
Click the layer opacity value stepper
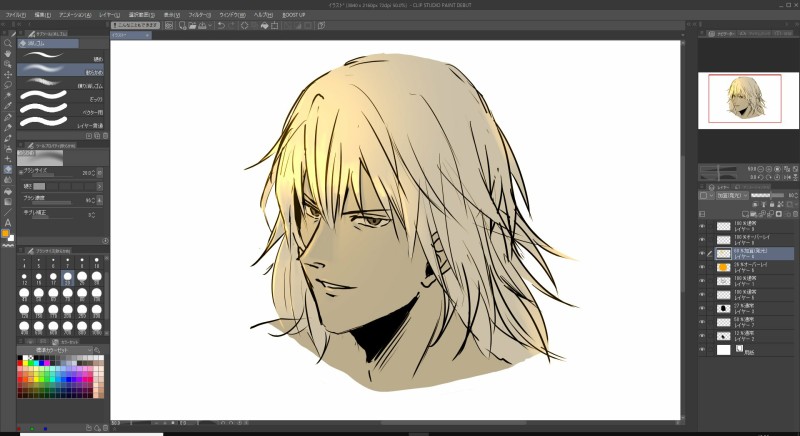click(x=796, y=195)
